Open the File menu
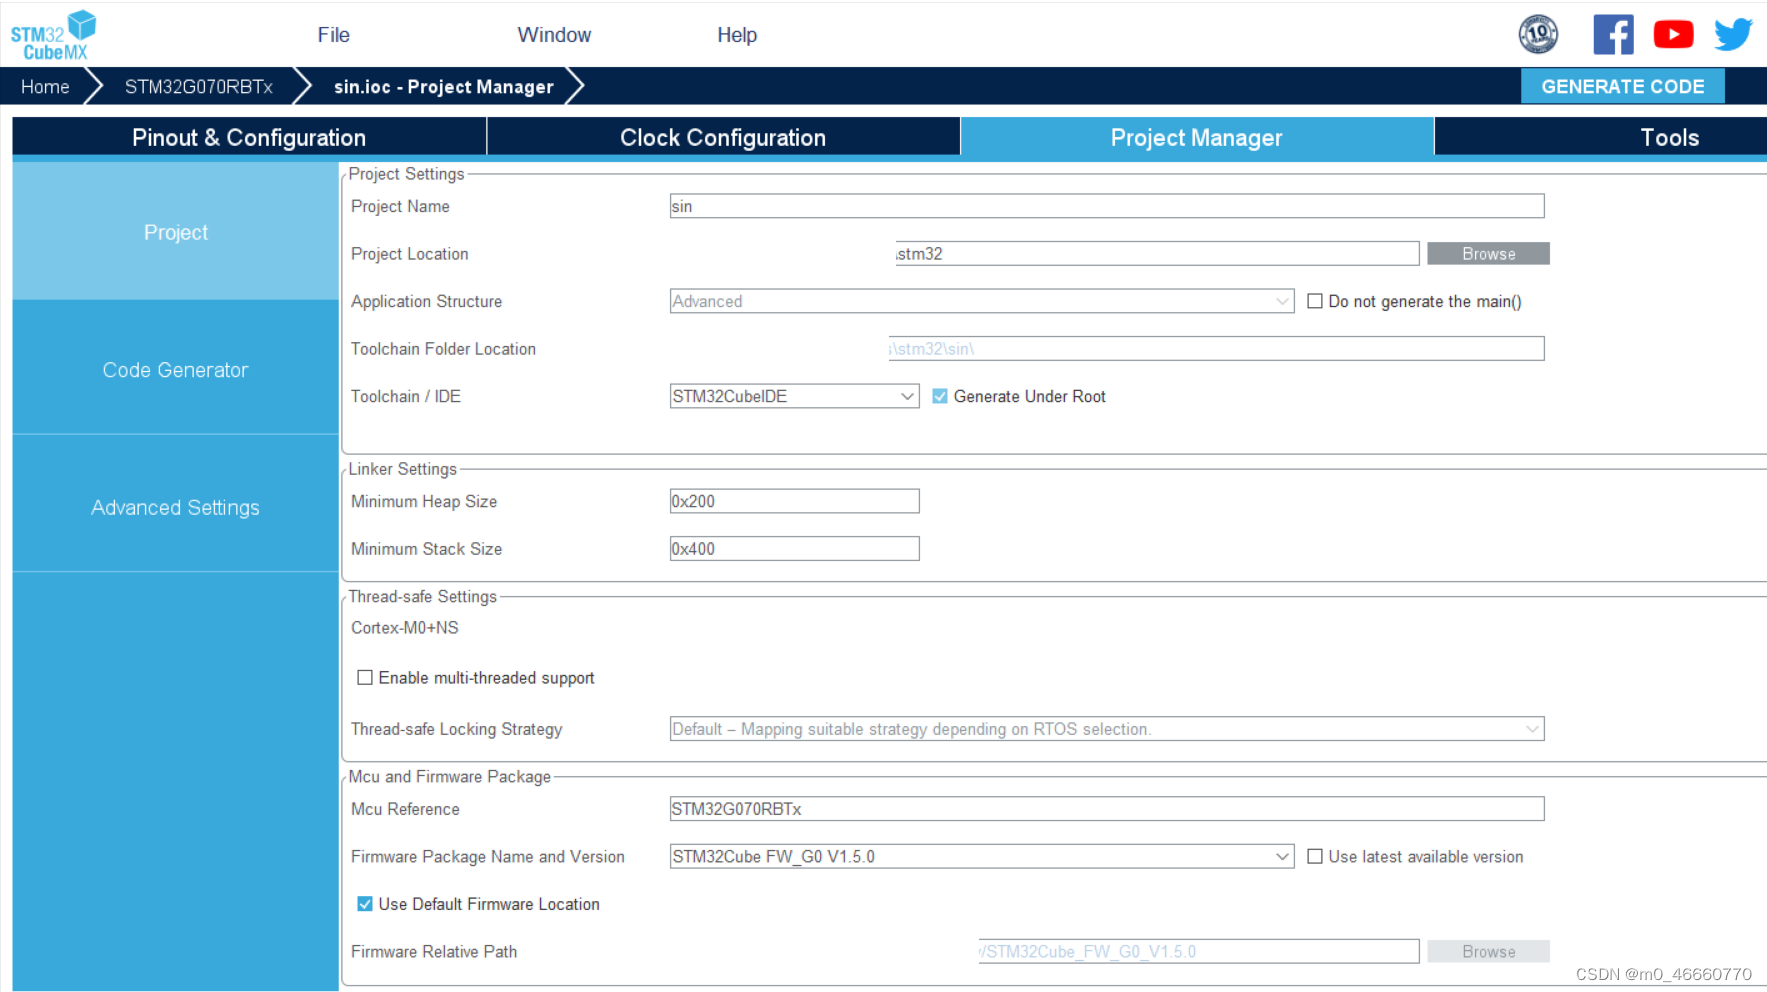 point(333,35)
